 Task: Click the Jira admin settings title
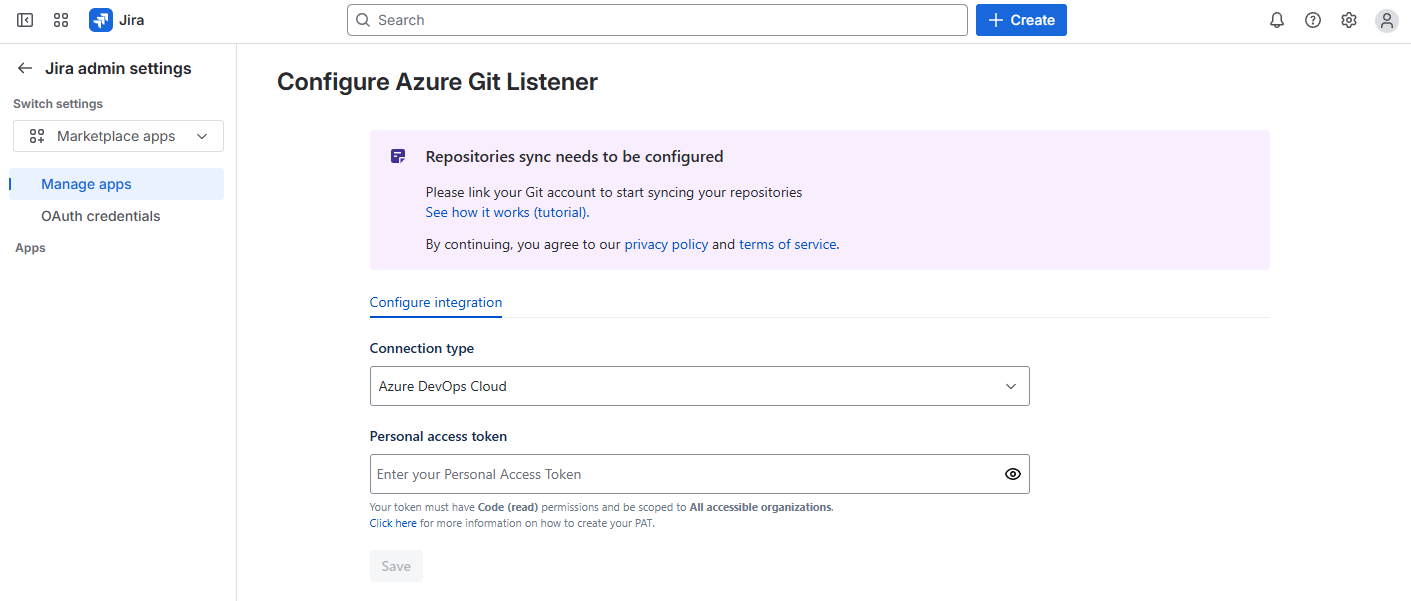click(x=118, y=68)
